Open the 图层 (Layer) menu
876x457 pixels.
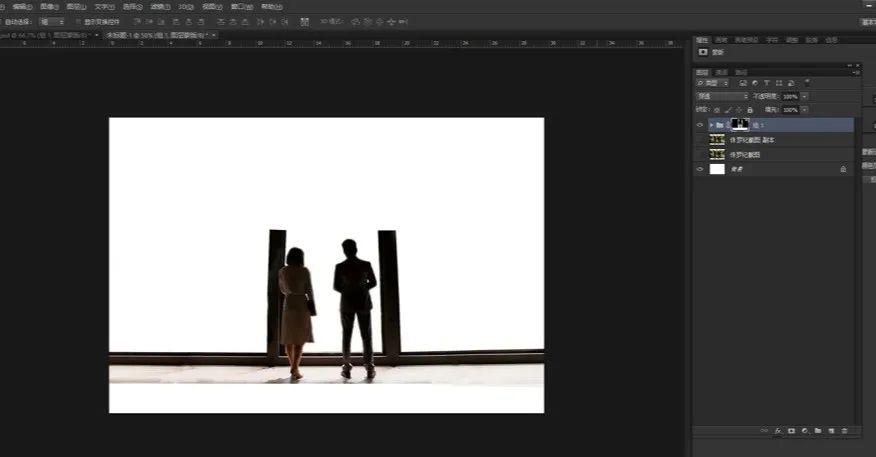pos(77,7)
